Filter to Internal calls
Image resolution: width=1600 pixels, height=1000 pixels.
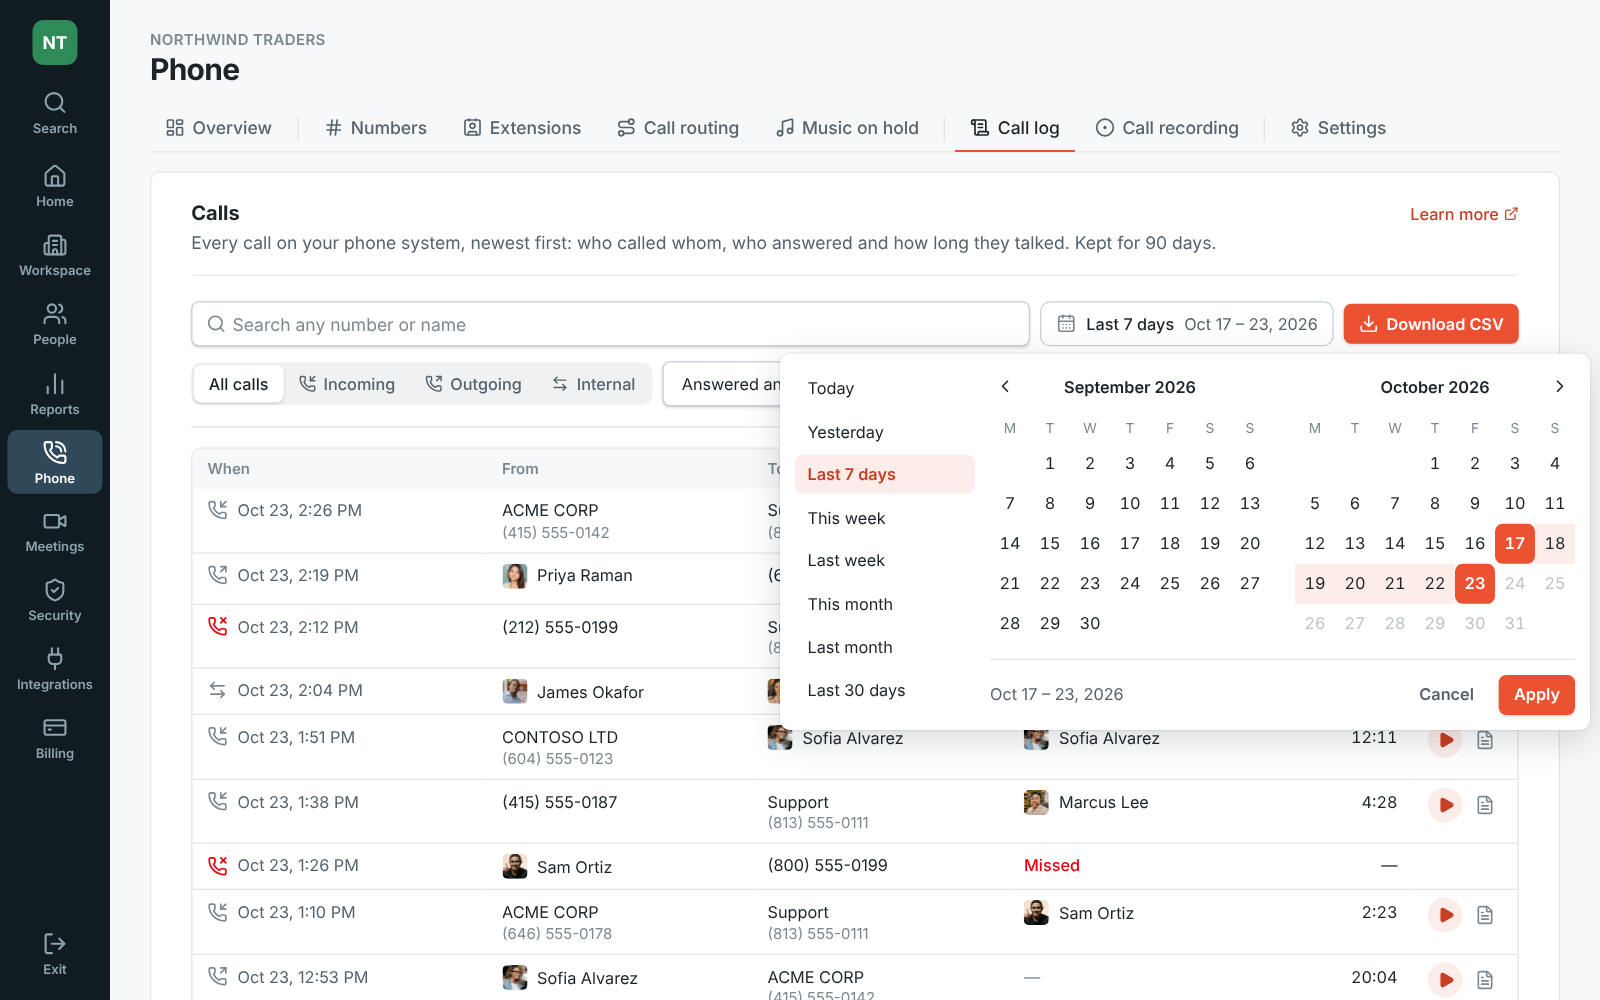(594, 384)
